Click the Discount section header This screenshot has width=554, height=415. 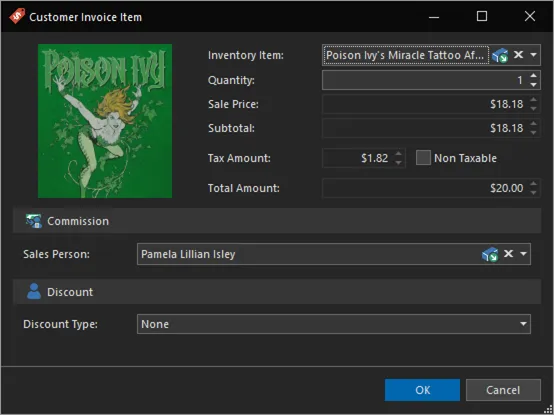[277, 292]
